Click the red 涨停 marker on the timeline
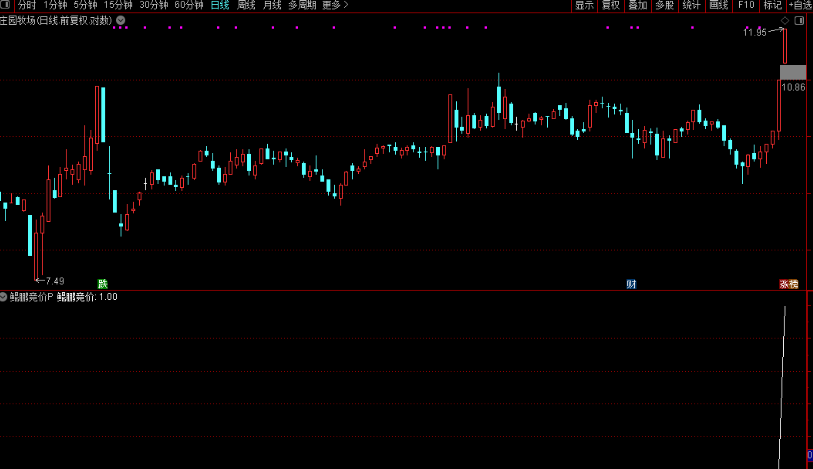This screenshot has height=469, width=813. coord(790,284)
